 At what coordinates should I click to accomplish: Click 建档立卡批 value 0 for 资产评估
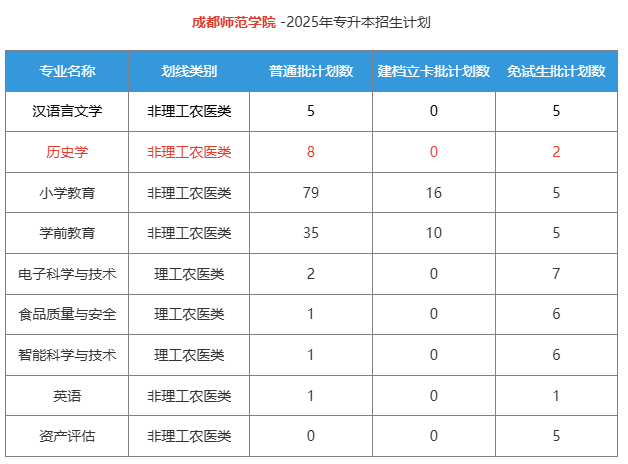[434, 436]
